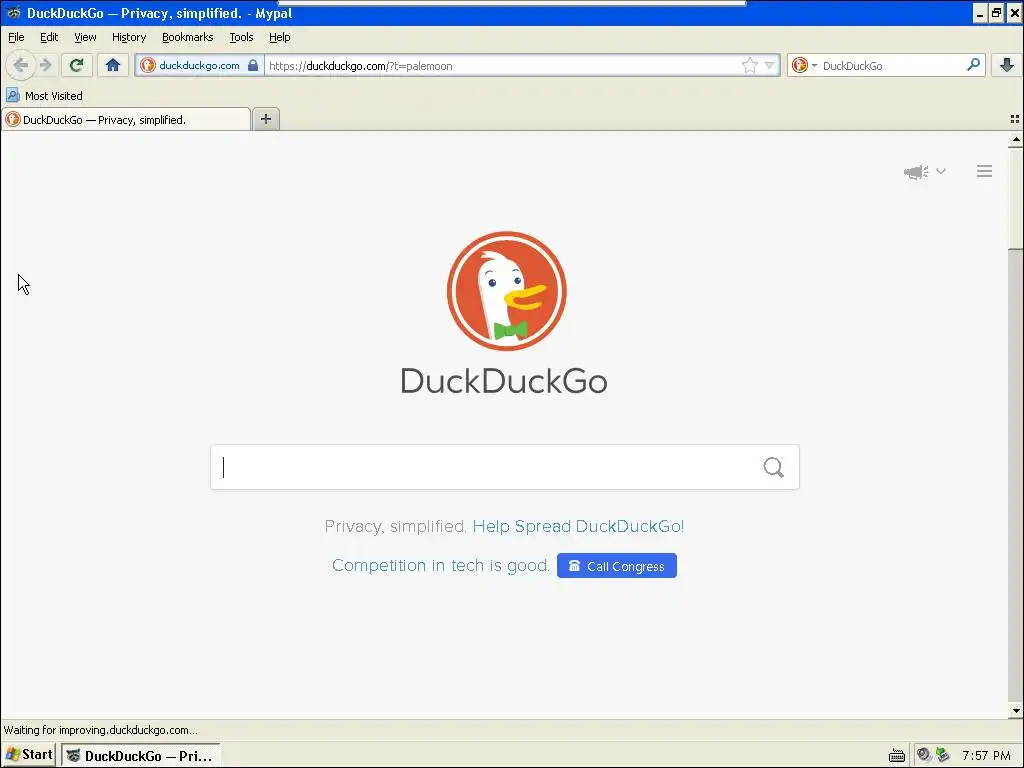Image resolution: width=1024 pixels, height=768 pixels.
Task: Open the Bookmarks menu
Action: pyautogui.click(x=187, y=37)
